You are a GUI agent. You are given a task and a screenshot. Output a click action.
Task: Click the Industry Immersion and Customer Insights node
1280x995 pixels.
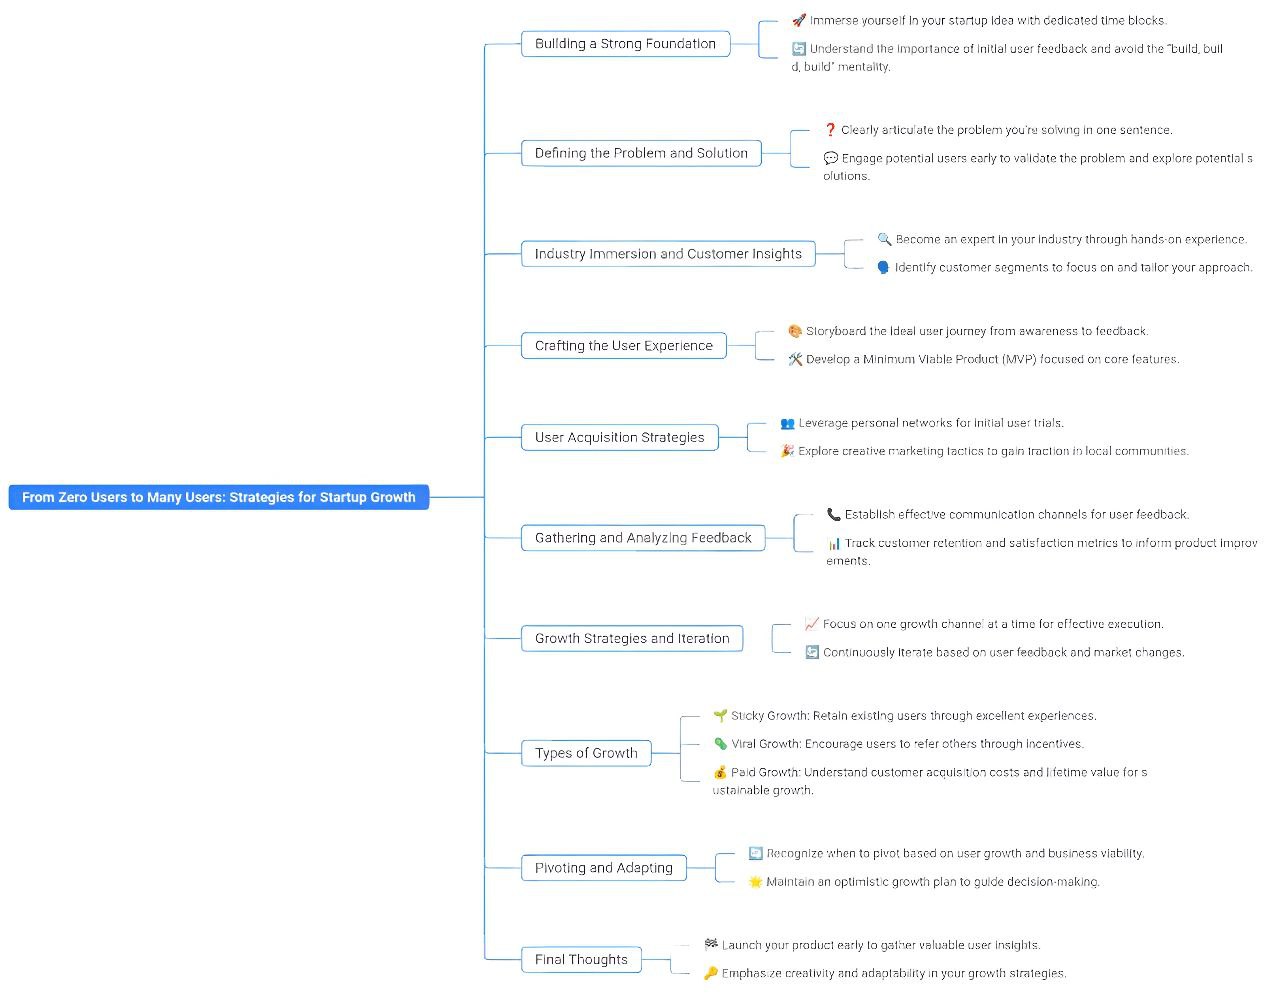point(668,254)
